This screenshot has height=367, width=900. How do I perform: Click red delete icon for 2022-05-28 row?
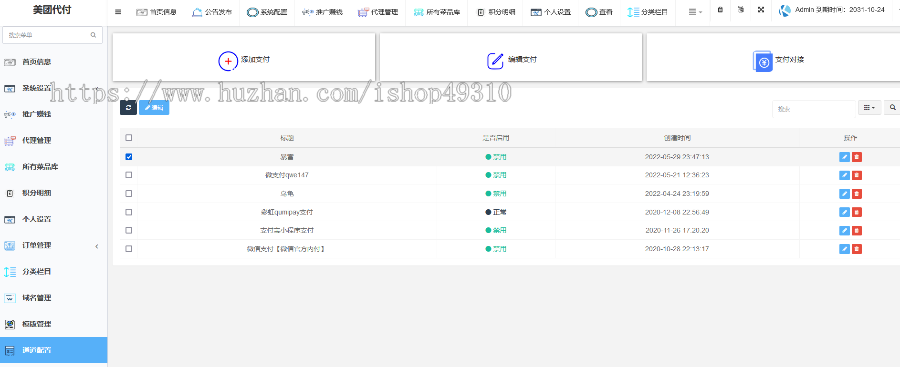857,157
